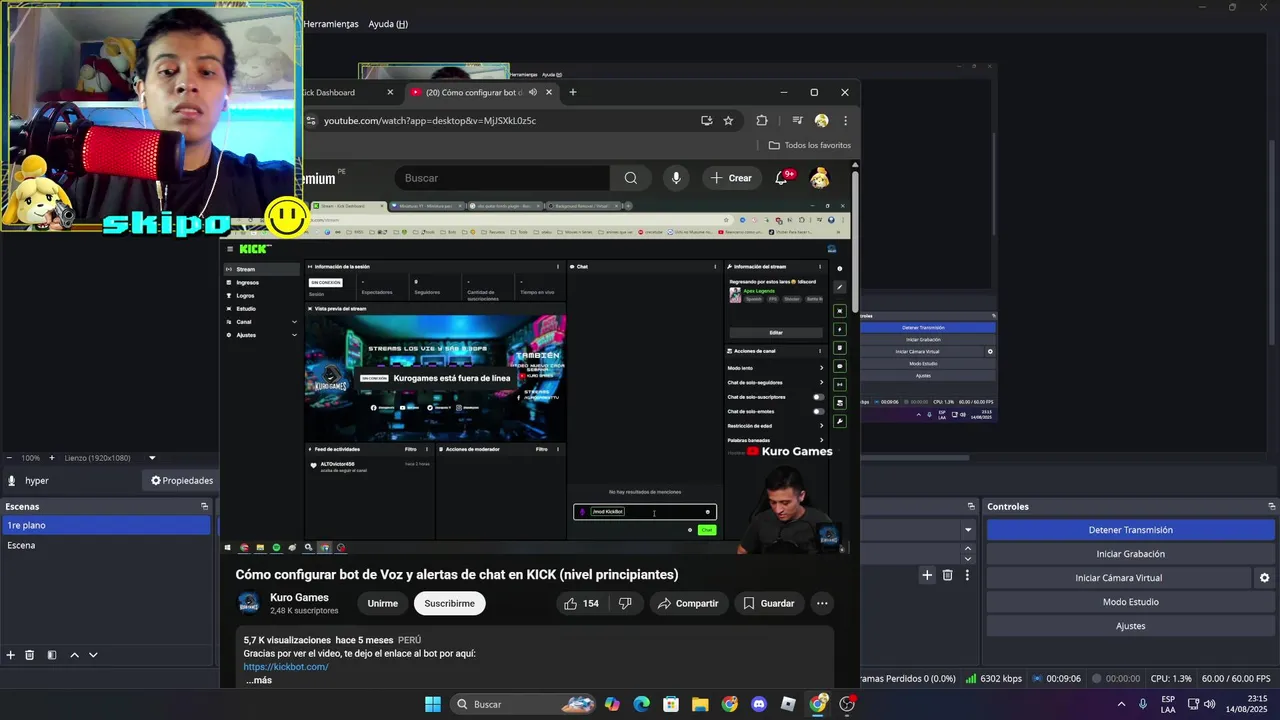Screen dimensions: 1280x720
Task: Move scene up with the up arrow
Action: tap(74, 655)
